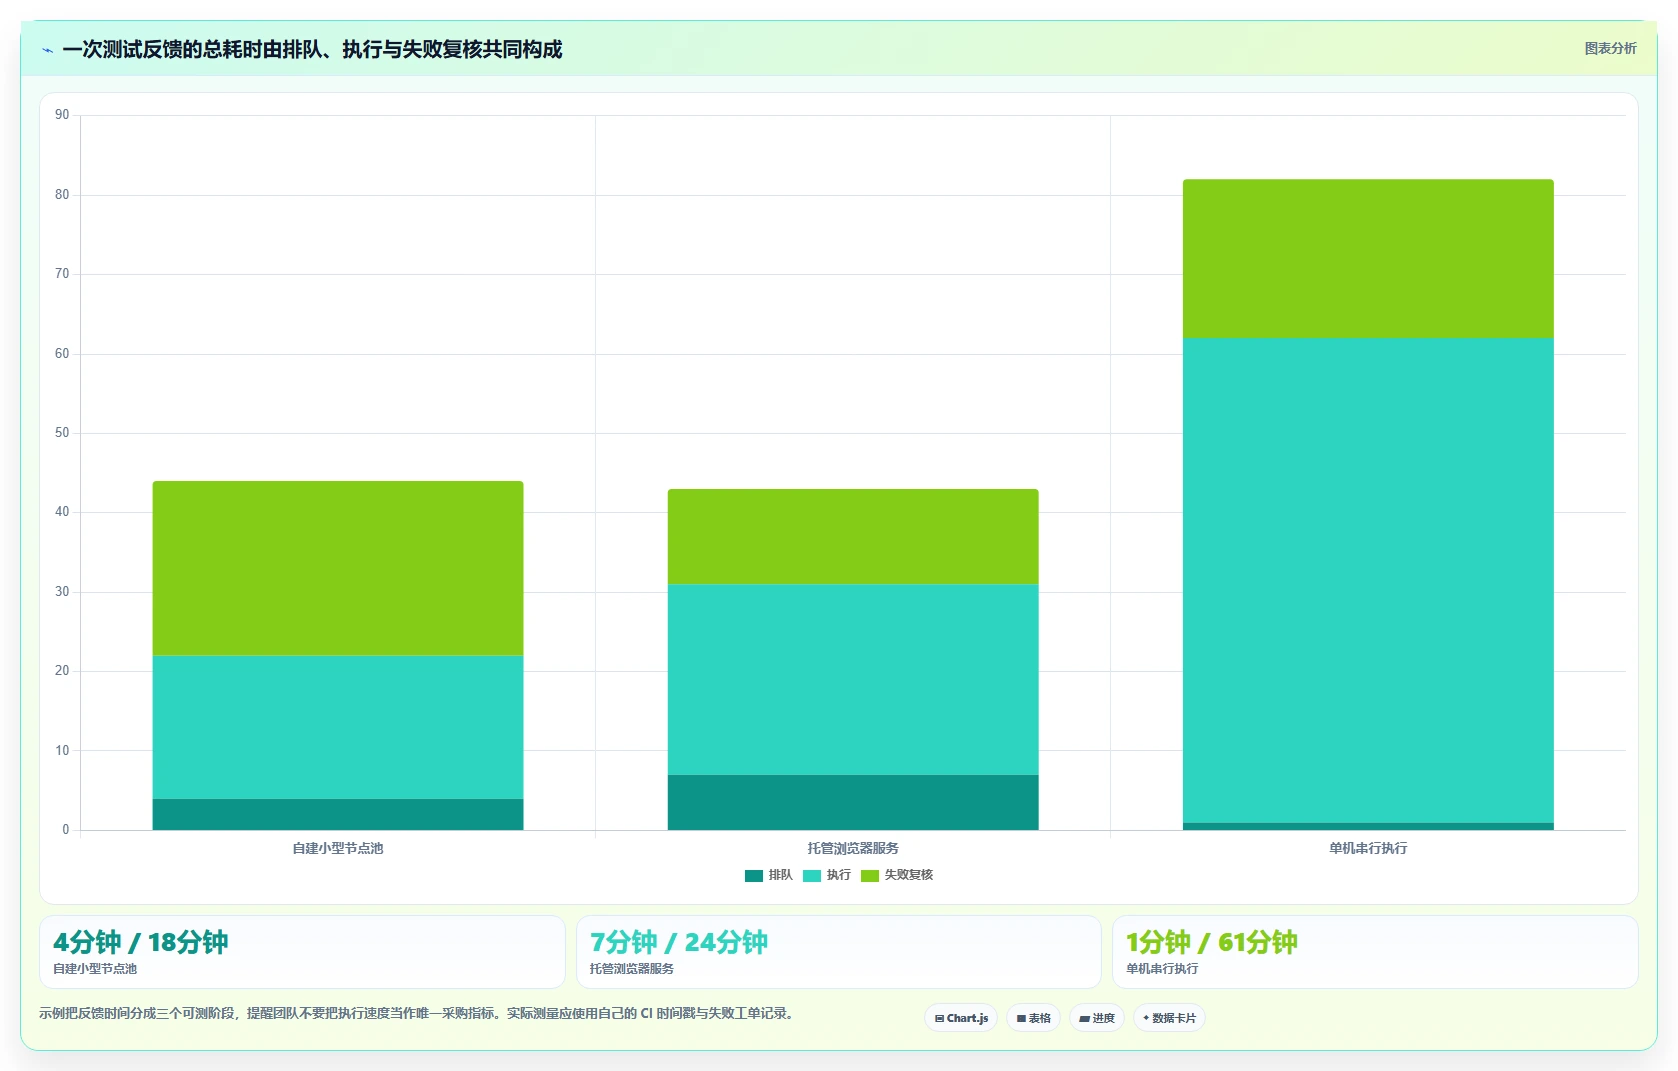Click the footnote text starting with 示例把反馈时间
The height and width of the screenshot is (1071, 1678).
click(x=418, y=1013)
